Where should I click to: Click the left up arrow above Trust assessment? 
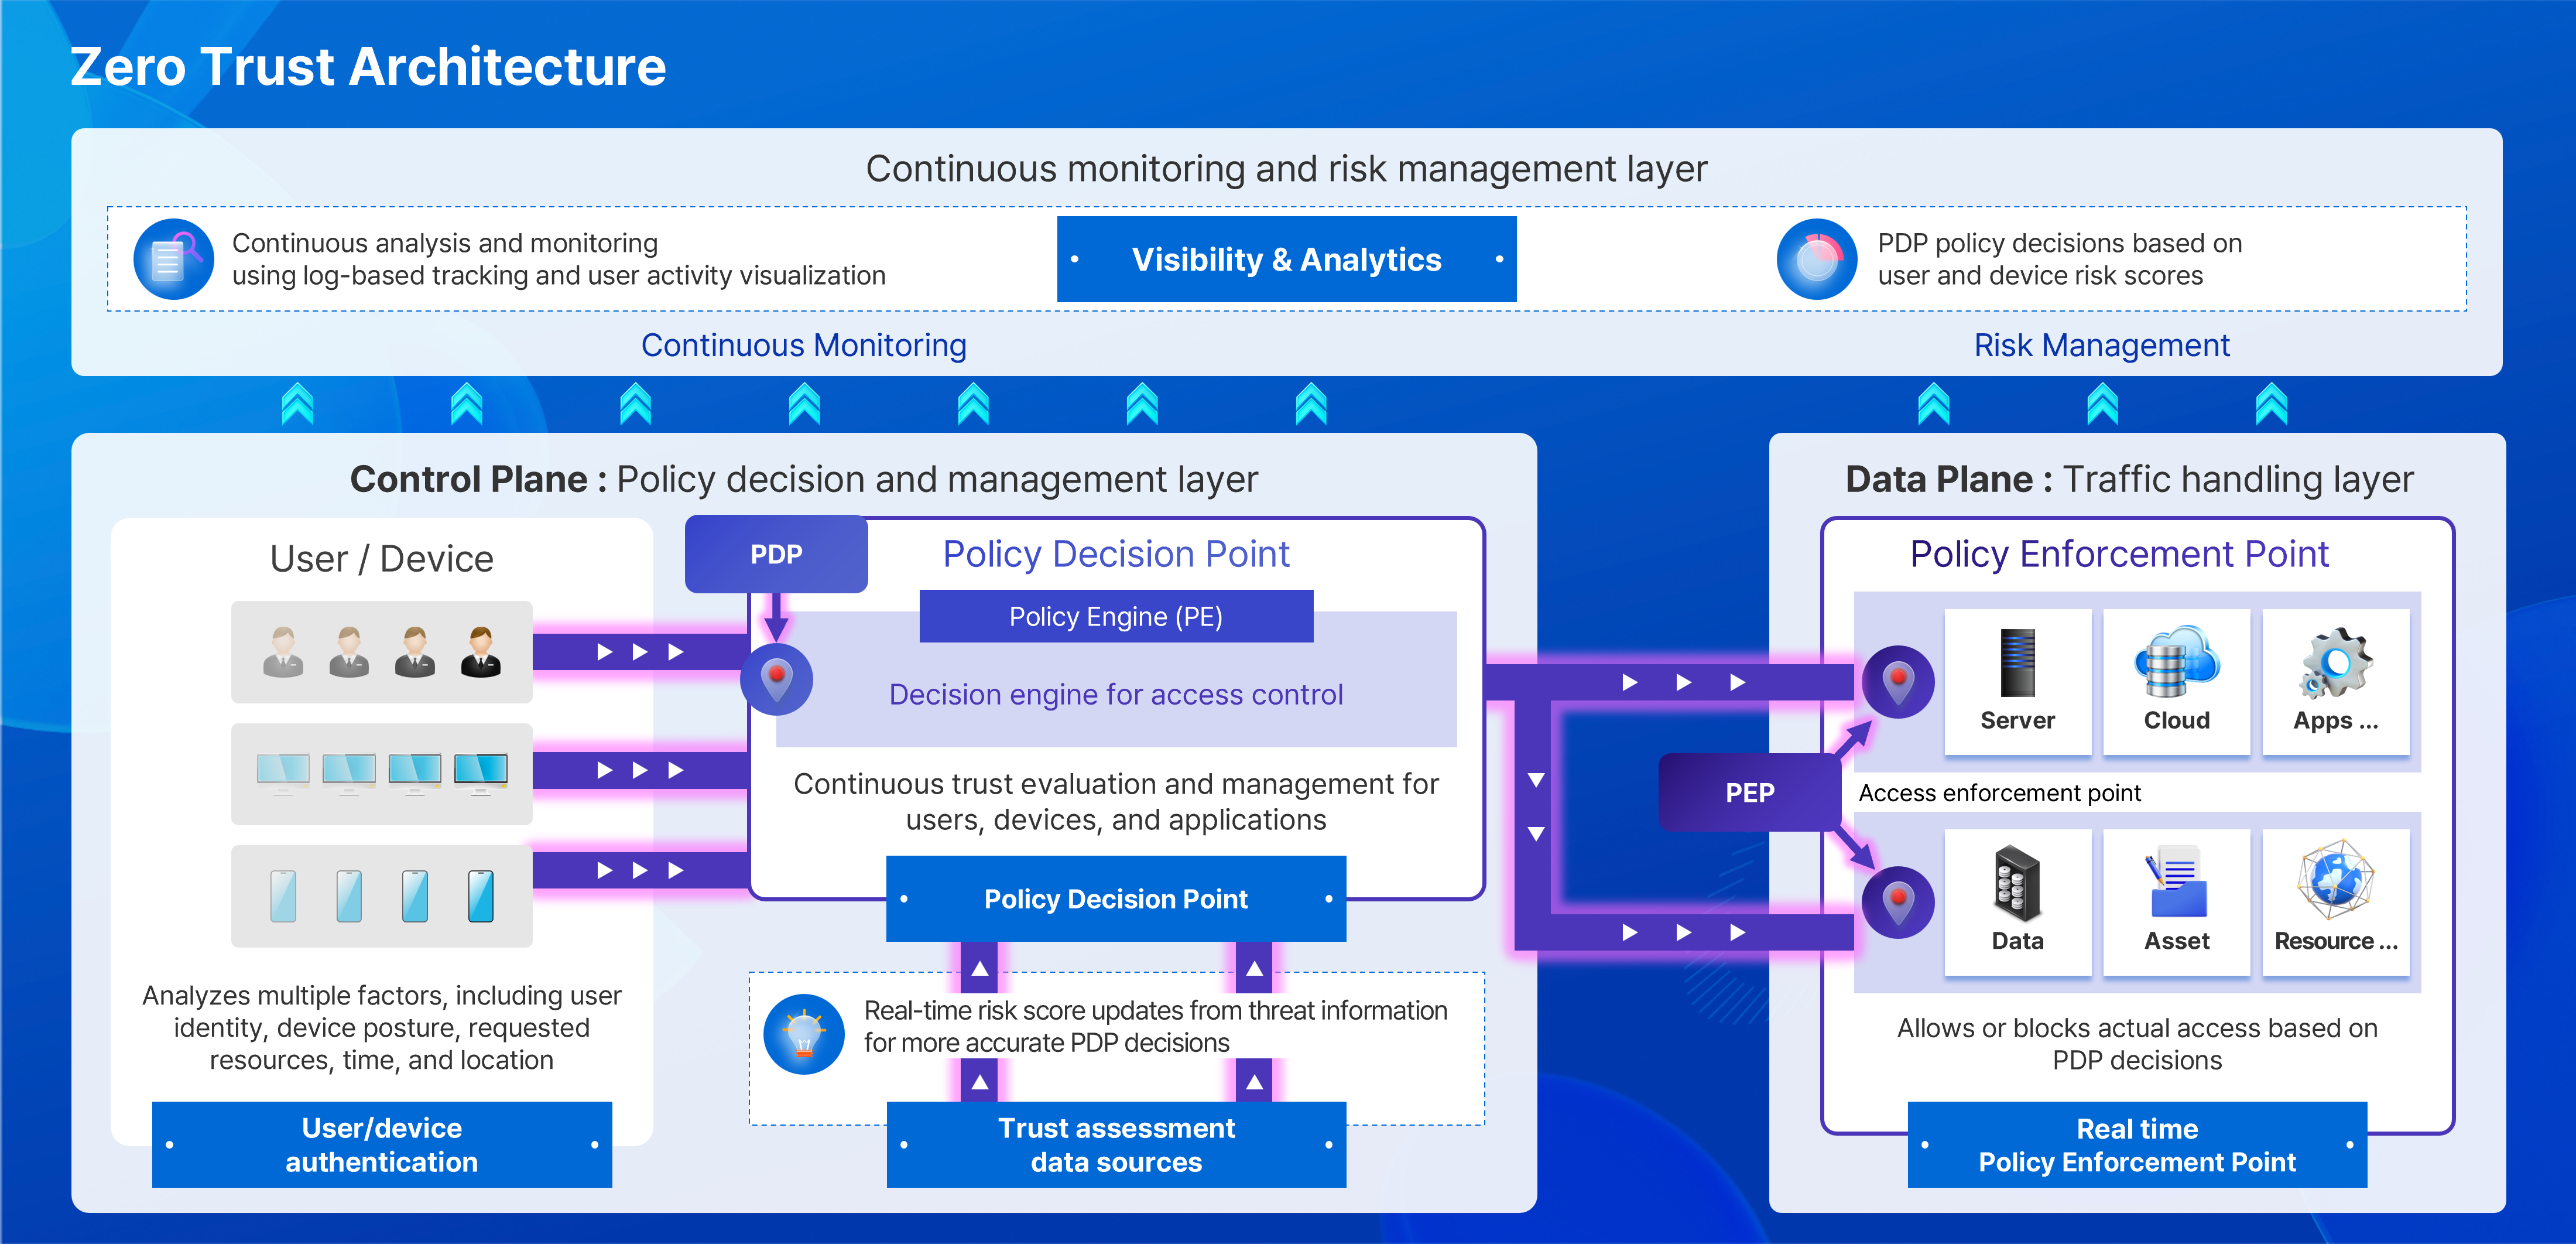click(x=980, y=1082)
